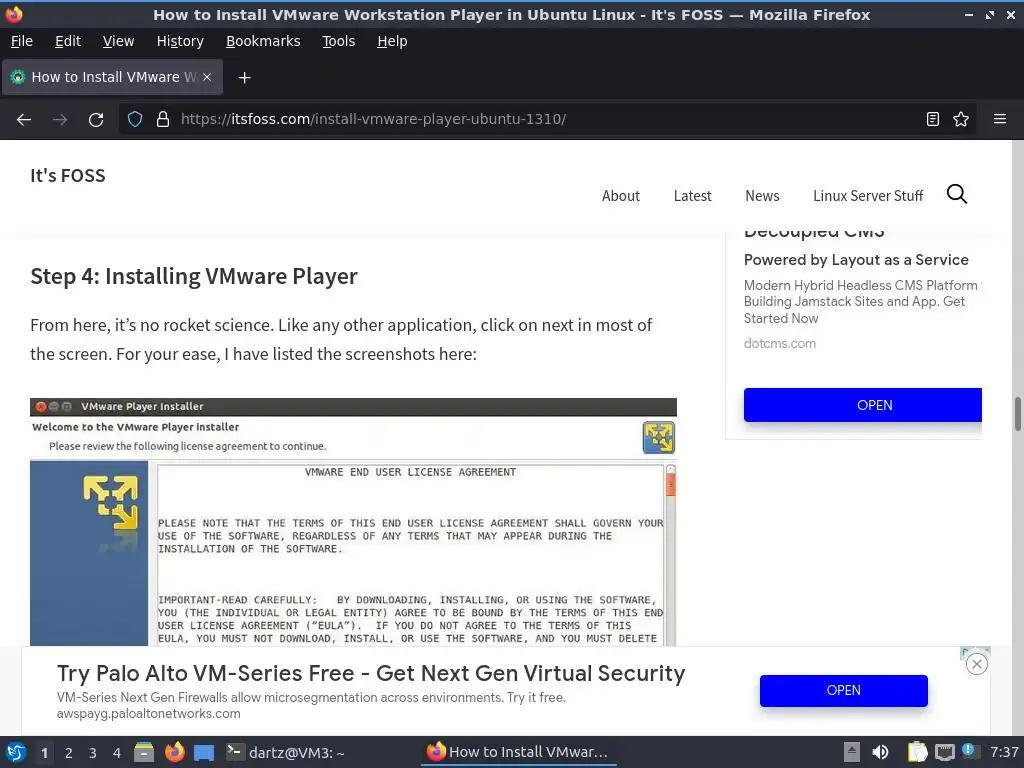The width and height of the screenshot is (1024, 768).
Task: Open the Latest nav link
Action: 692,196
